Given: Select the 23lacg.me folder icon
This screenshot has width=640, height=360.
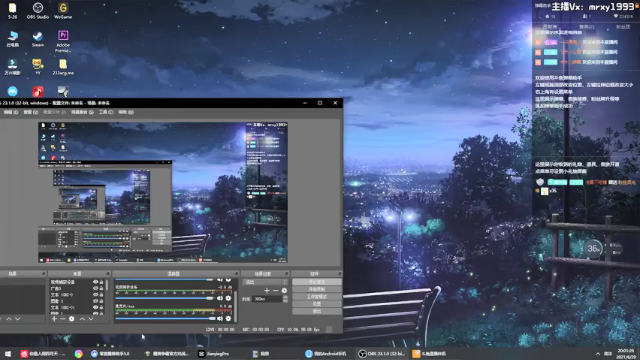Looking at the screenshot, I should tap(63, 67).
